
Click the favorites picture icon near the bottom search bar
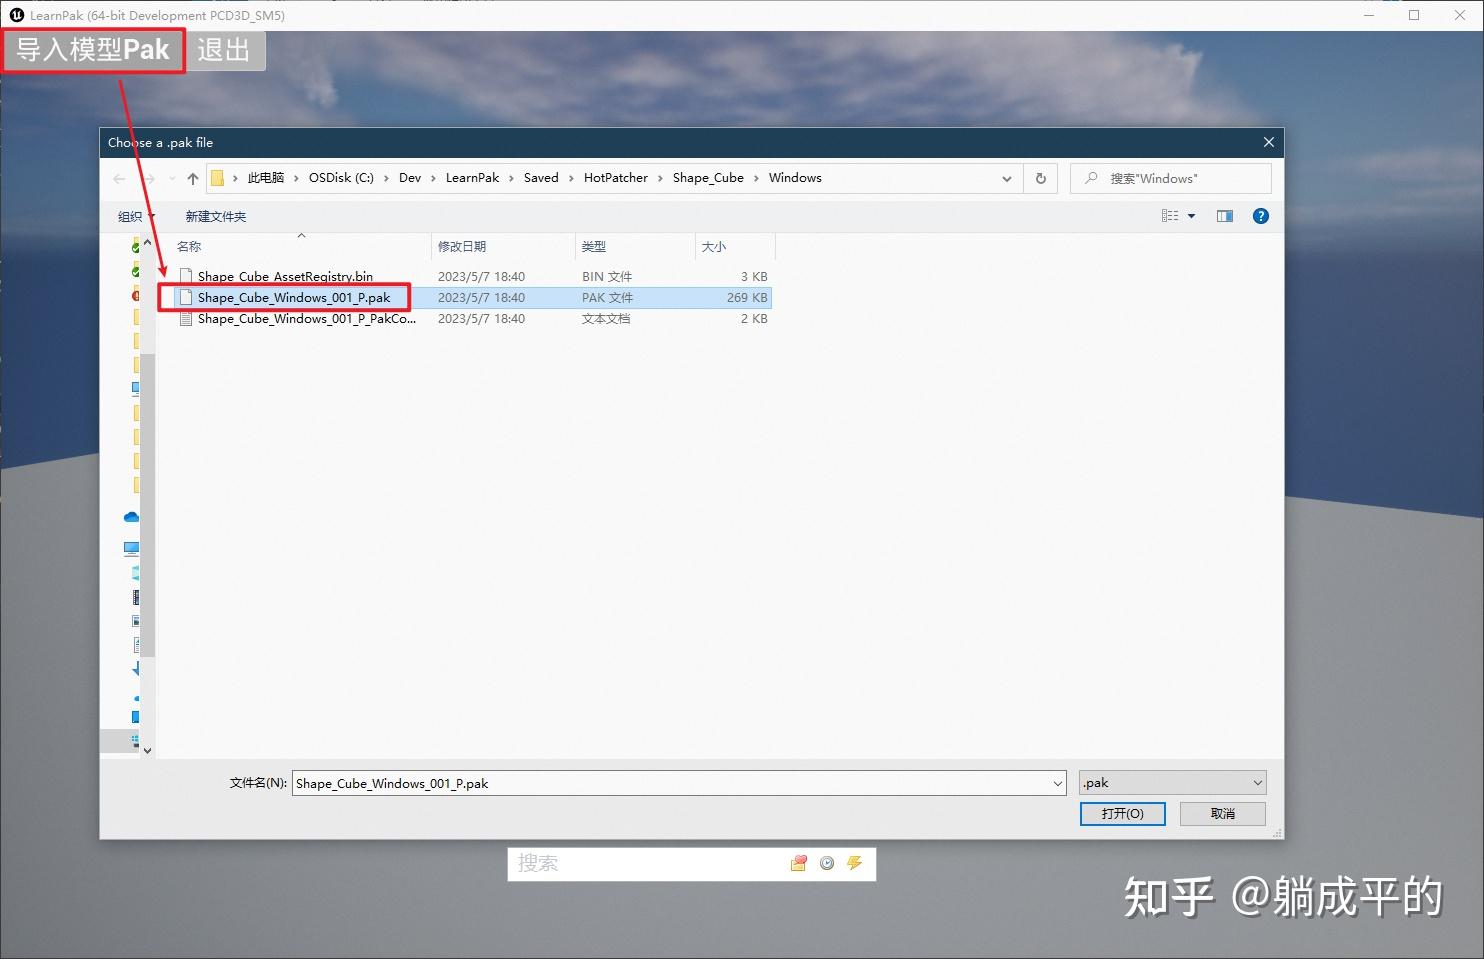798,863
